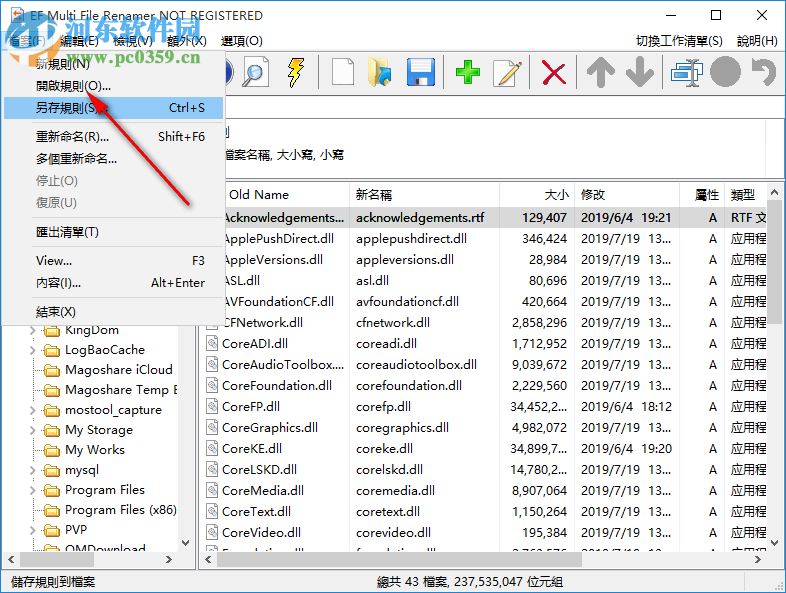Select 另存規則(S) Ctrl+S menu entry

113,108
